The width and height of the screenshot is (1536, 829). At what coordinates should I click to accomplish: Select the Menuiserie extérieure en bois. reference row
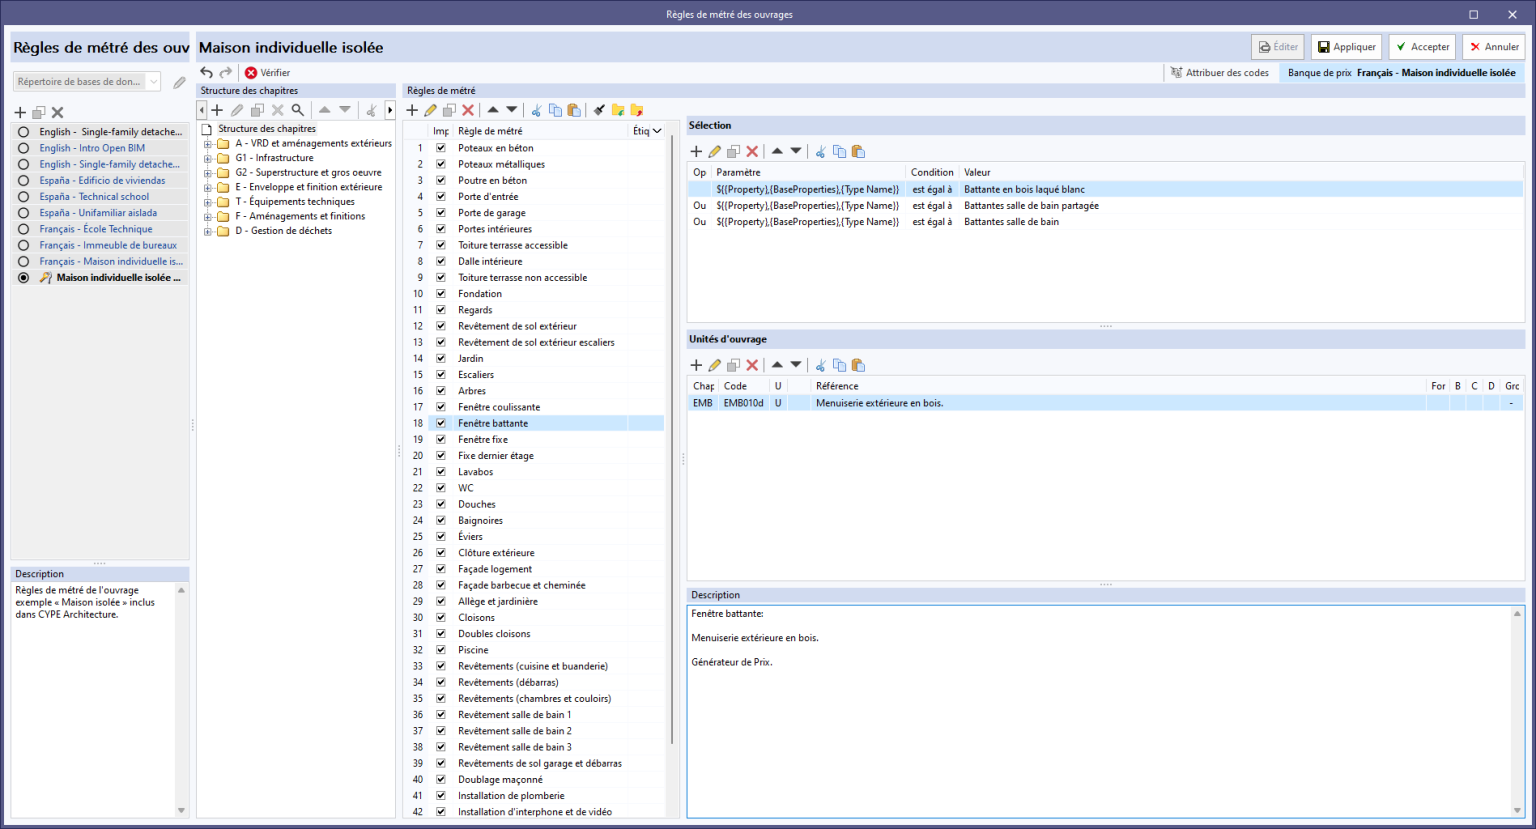click(x=1105, y=403)
